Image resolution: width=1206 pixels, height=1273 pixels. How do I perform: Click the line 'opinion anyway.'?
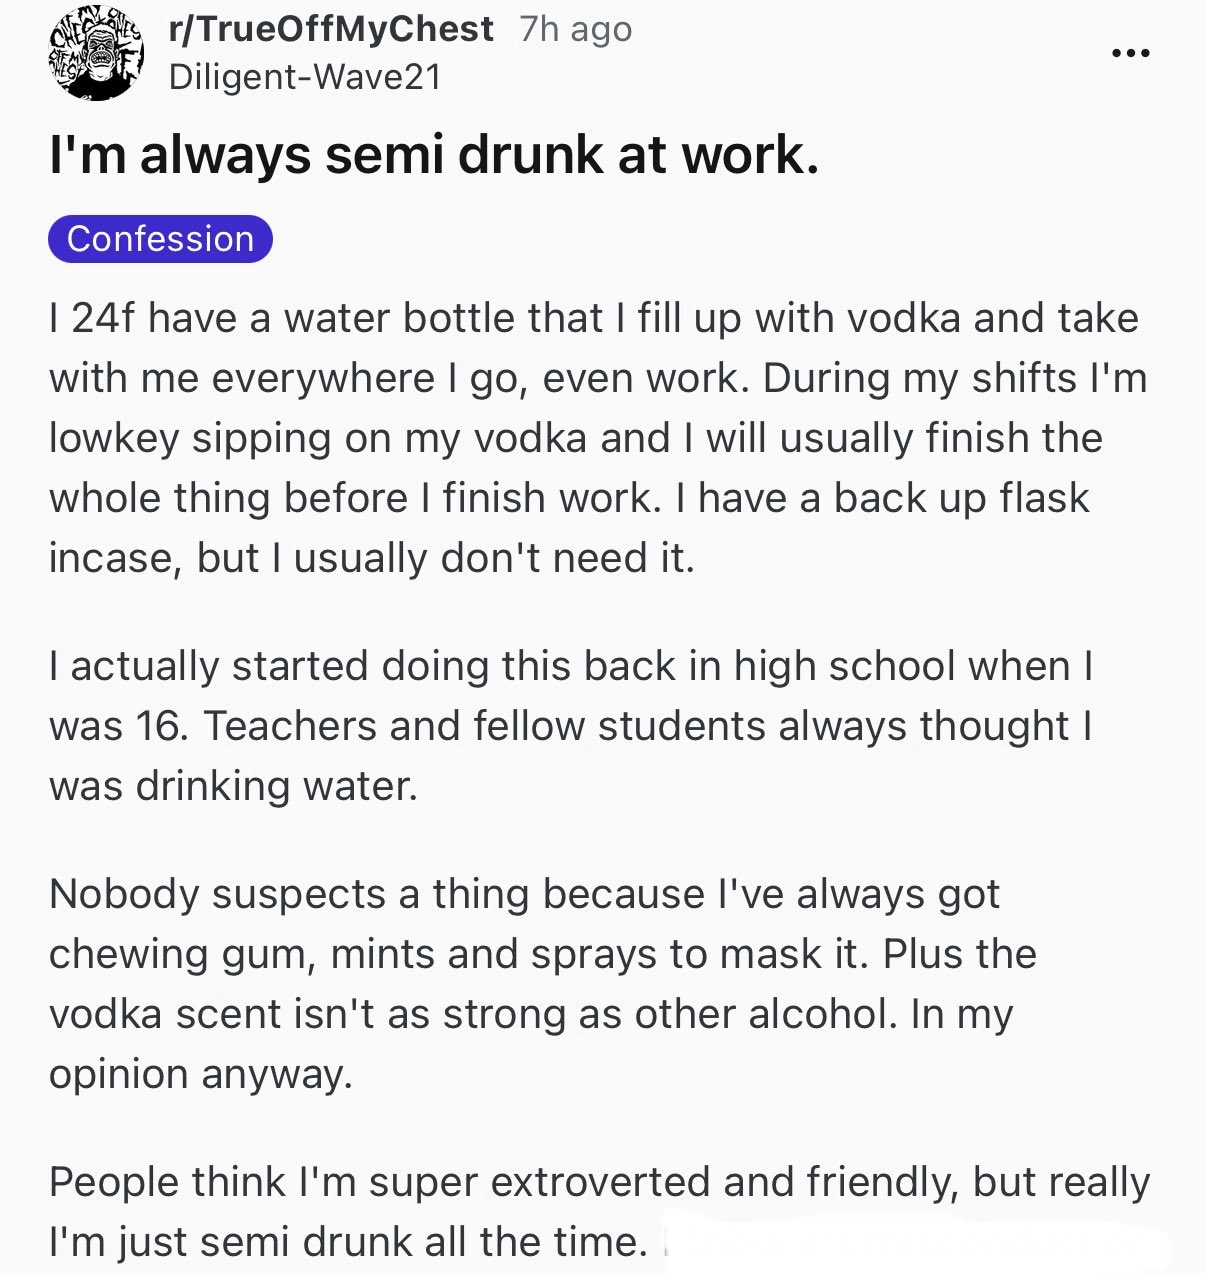pyautogui.click(x=200, y=1074)
